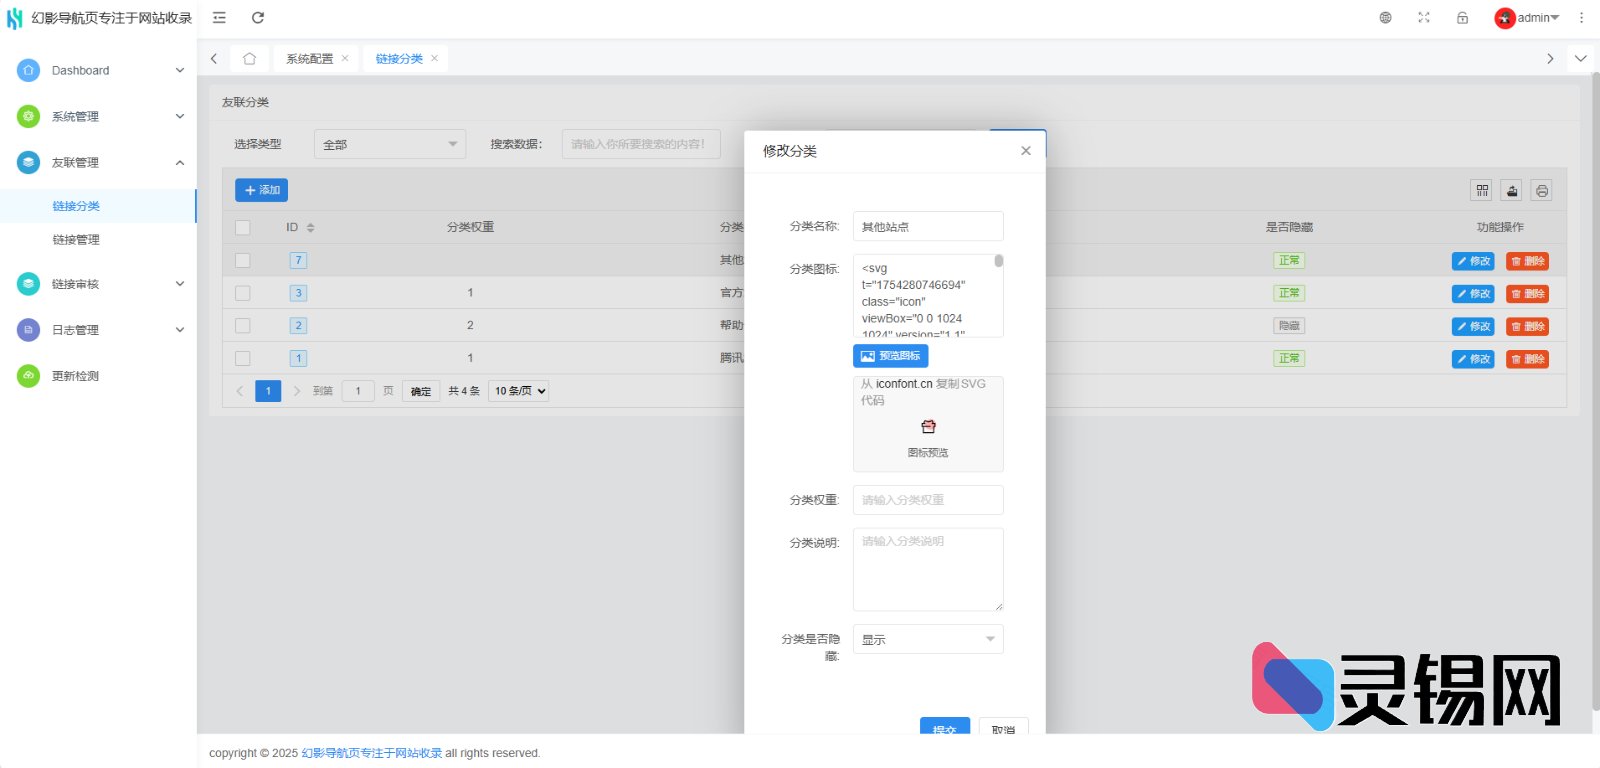1600x768 pixels.
Task: Click the column filter icon above the table
Action: 1482,191
